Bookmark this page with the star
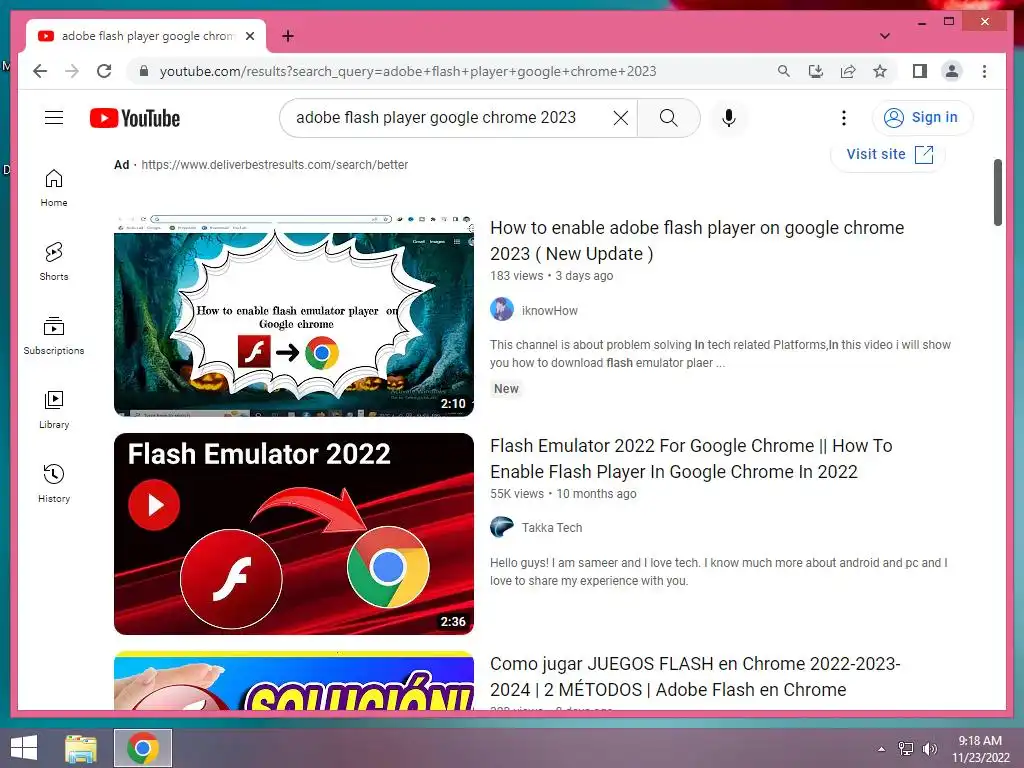Screen dimensions: 1024x768 [x=880, y=71]
